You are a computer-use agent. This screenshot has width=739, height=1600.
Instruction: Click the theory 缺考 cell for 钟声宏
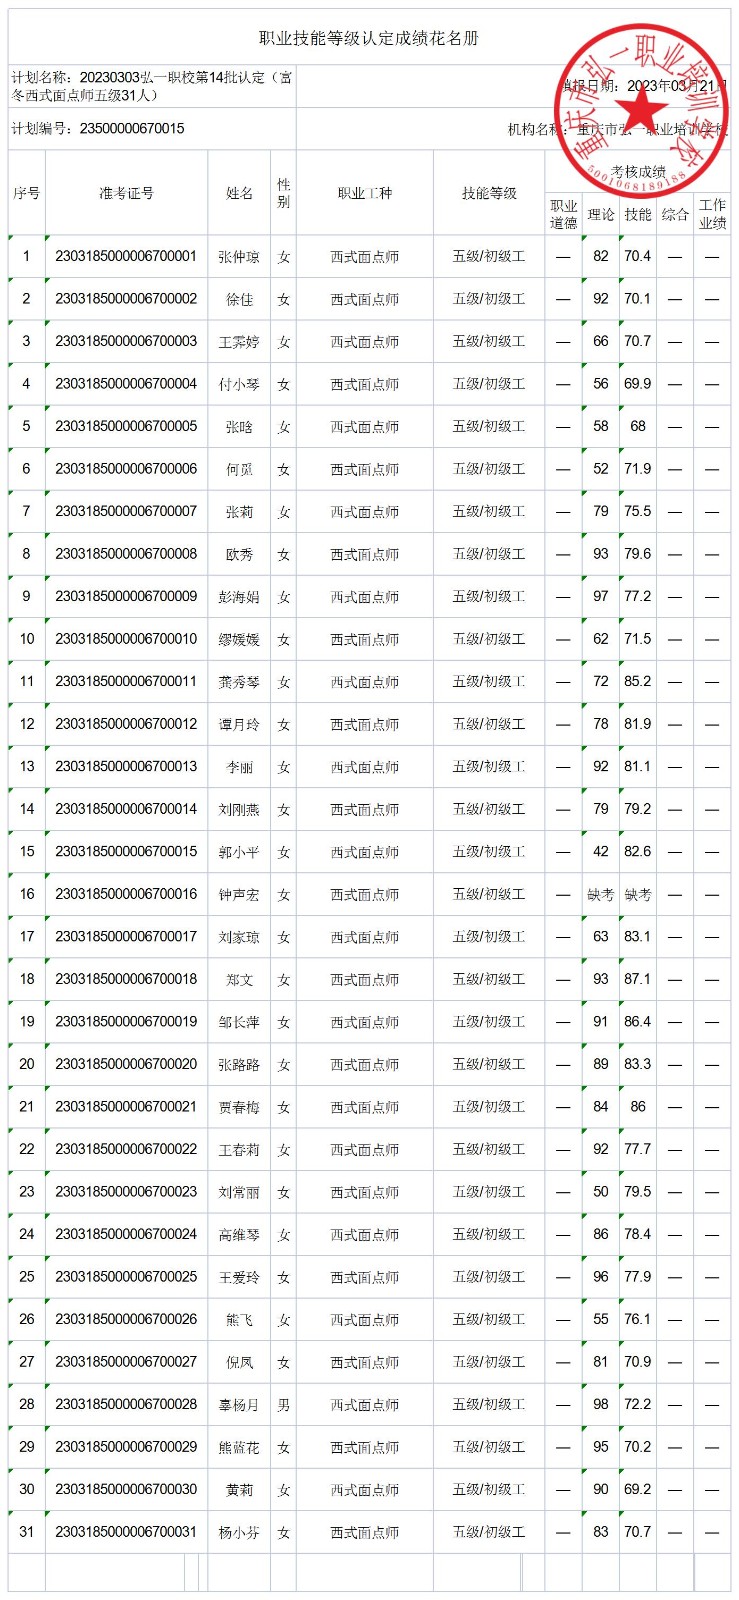click(600, 895)
